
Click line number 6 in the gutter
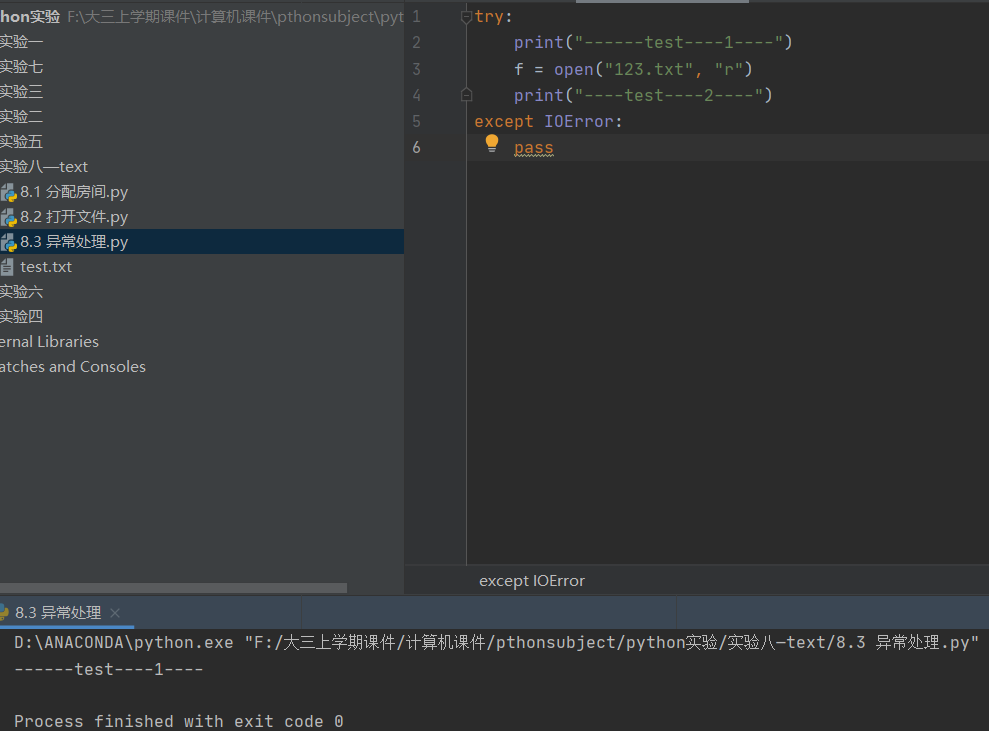coord(416,148)
